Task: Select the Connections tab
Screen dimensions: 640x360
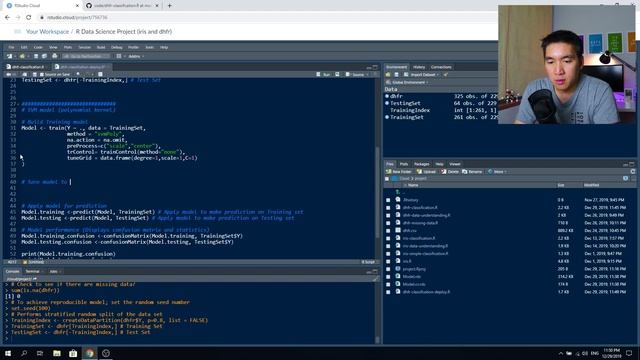Action: point(441,67)
